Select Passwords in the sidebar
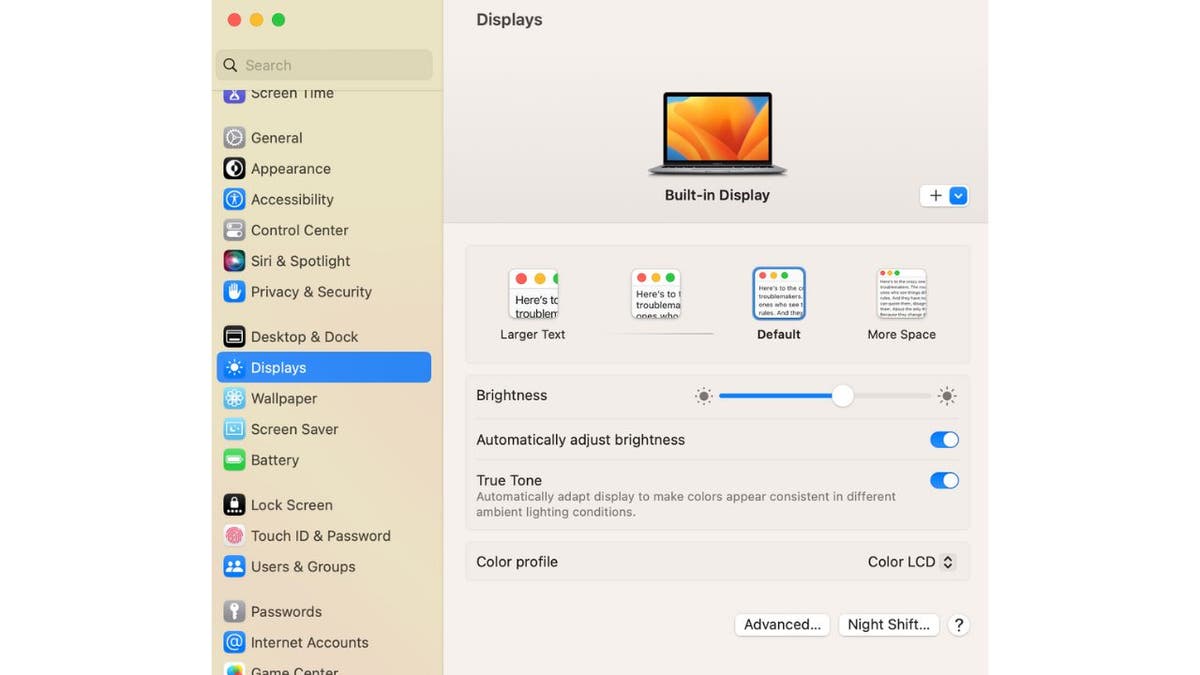The width and height of the screenshot is (1200, 675). coord(324,612)
